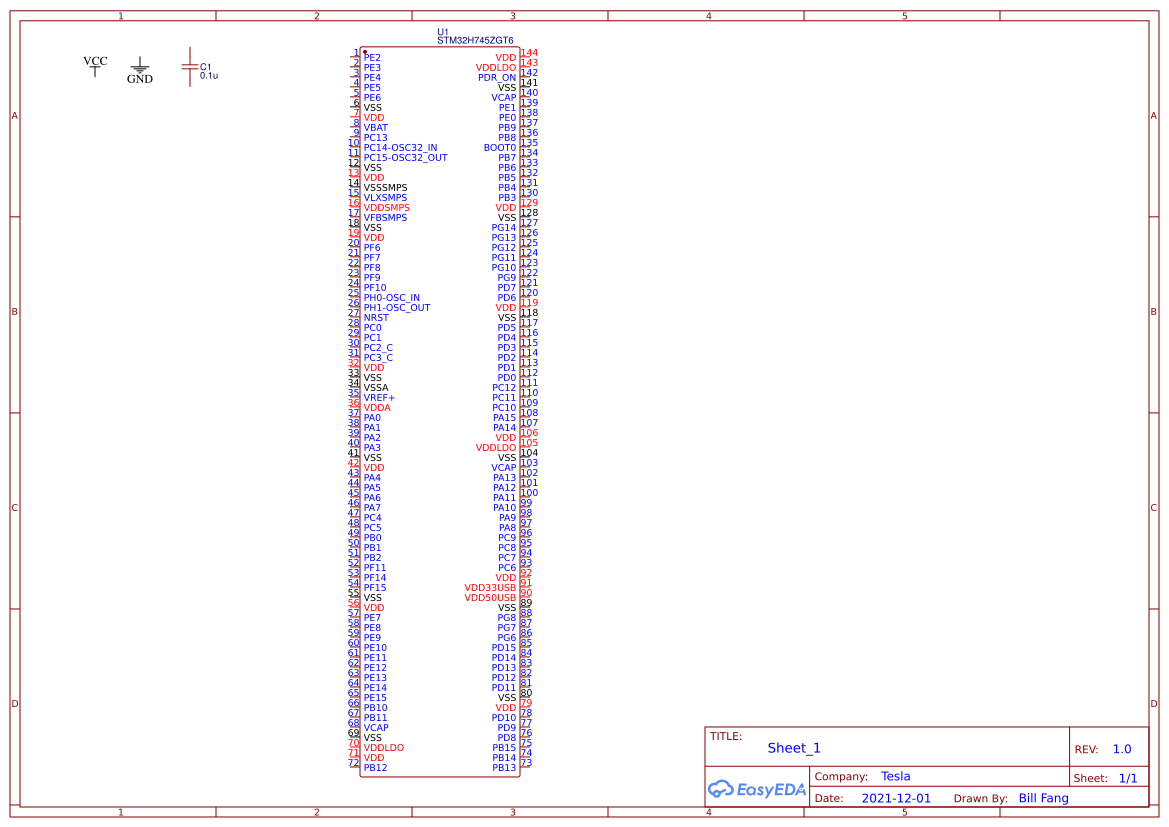Click the PB12 pin label
The image size is (1169, 827).
tap(376, 767)
